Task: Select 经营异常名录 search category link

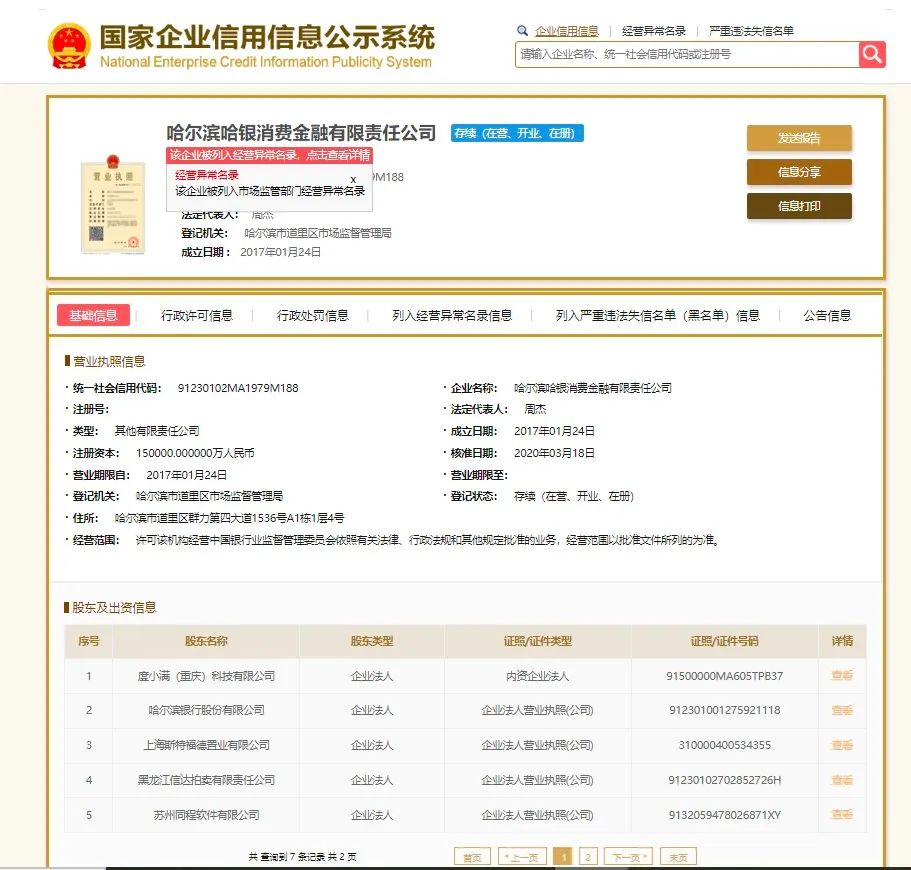Action: click(654, 31)
